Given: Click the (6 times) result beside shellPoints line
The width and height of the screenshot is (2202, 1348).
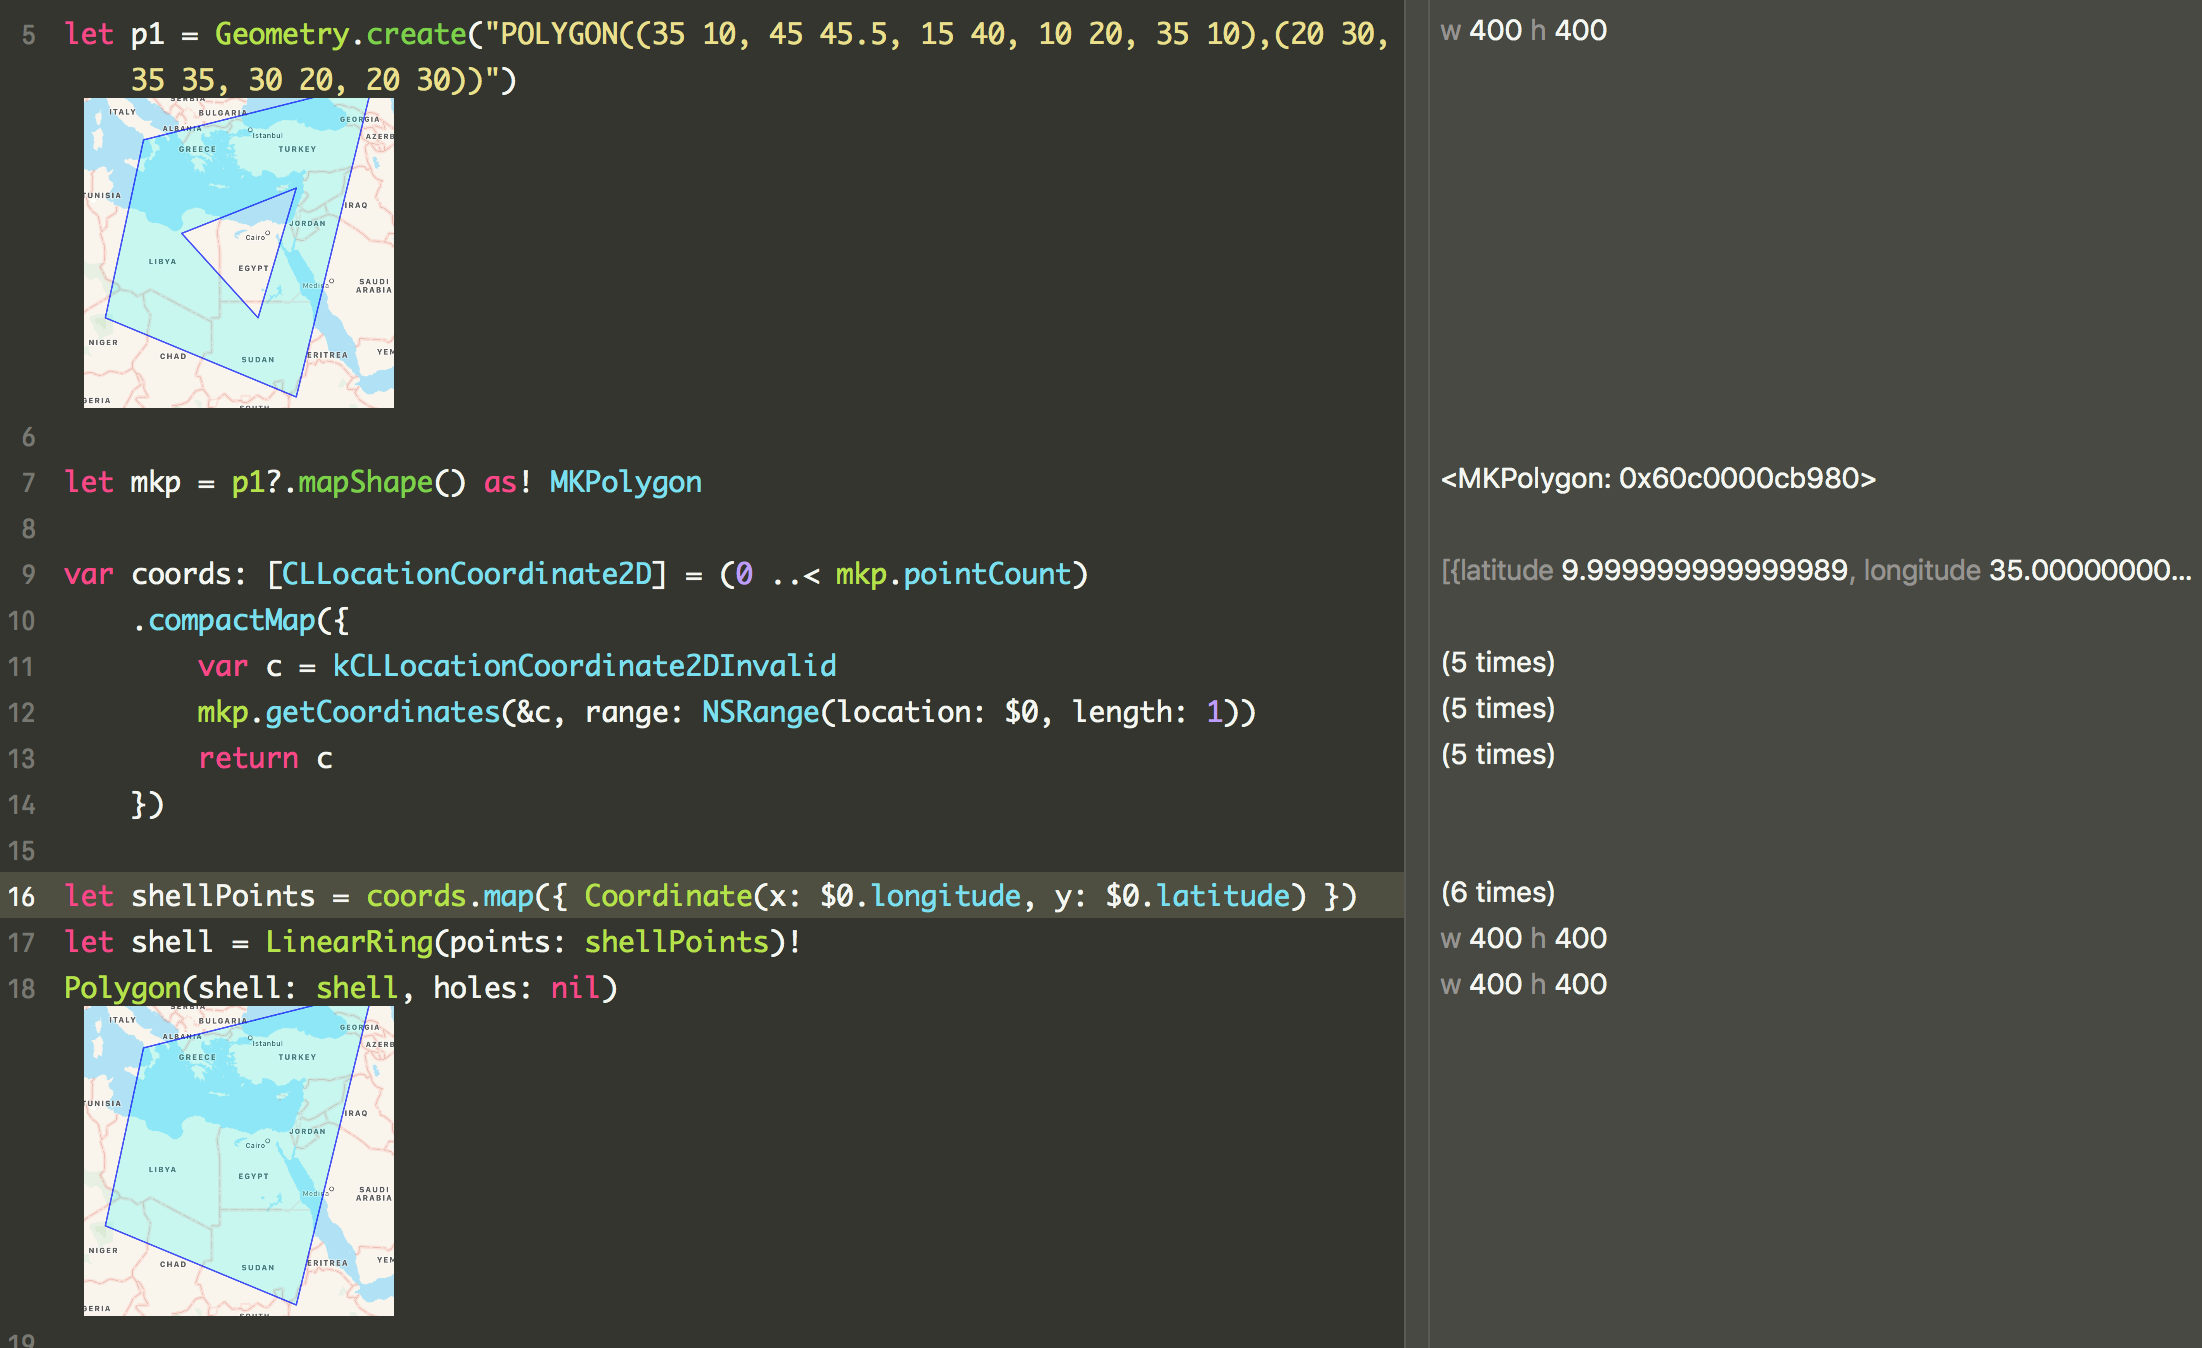Looking at the screenshot, I should click(1497, 892).
